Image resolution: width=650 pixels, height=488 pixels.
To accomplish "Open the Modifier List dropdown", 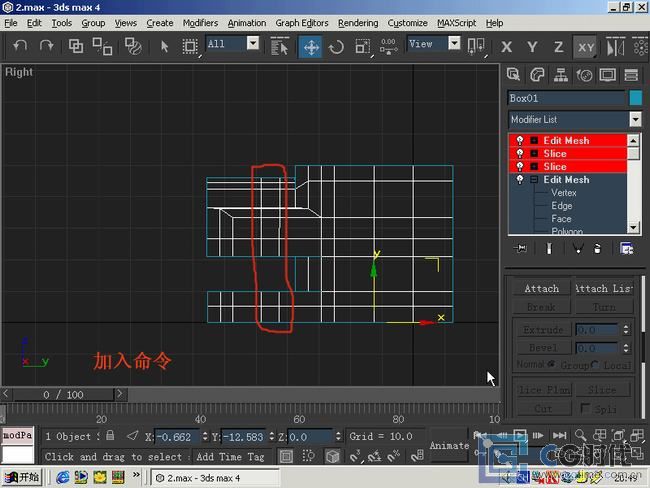I will [x=635, y=119].
